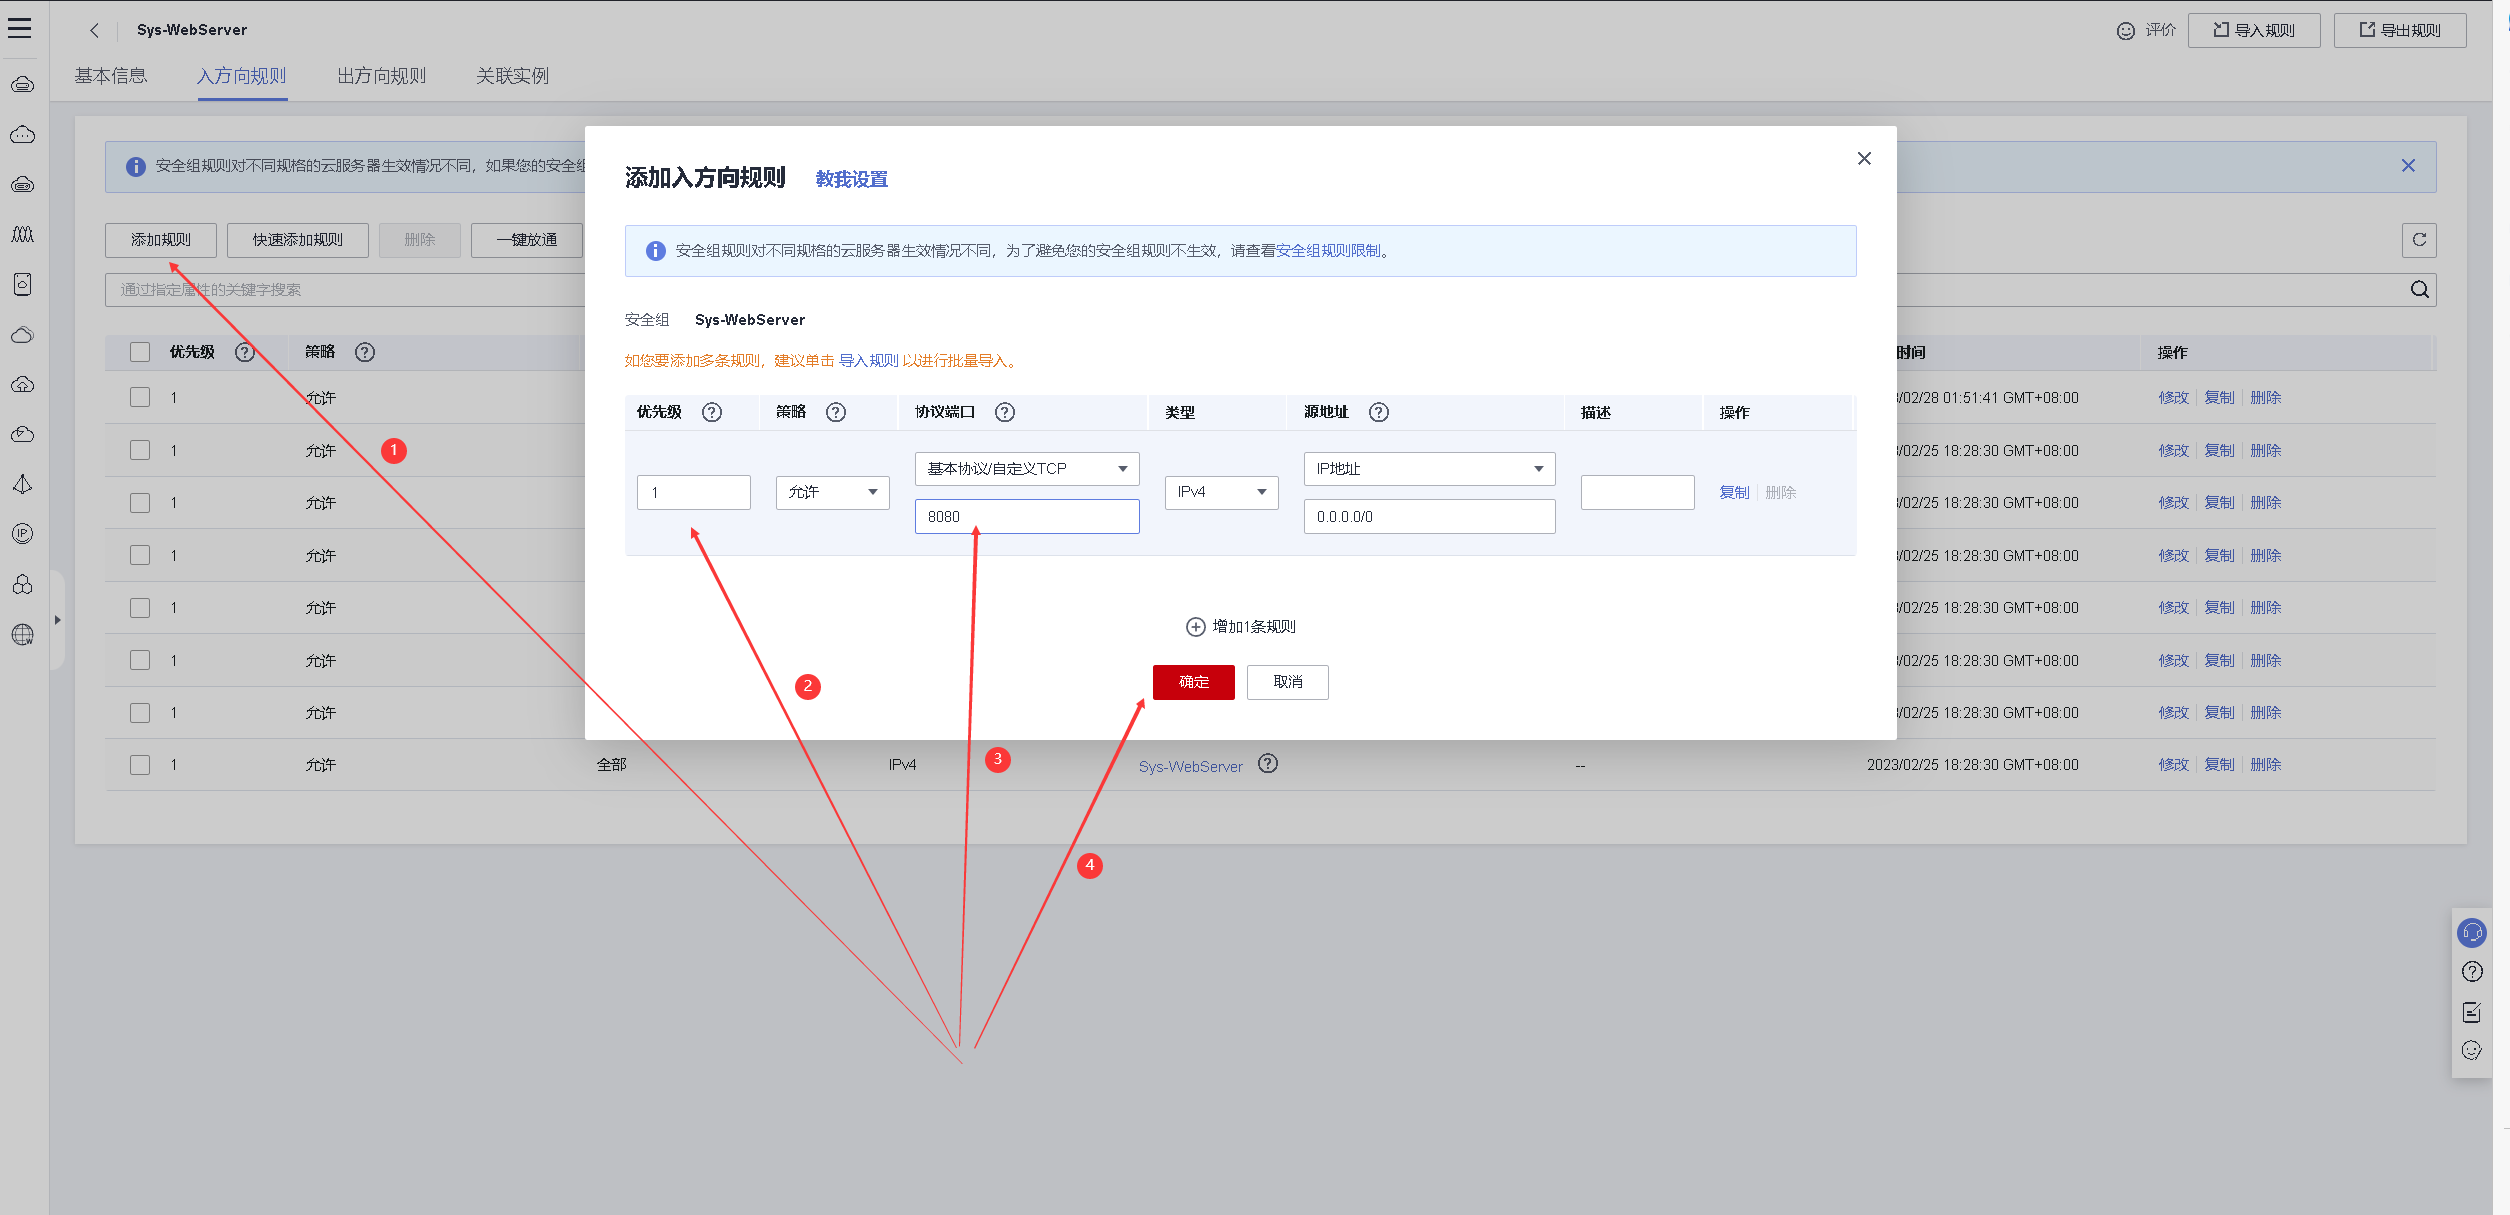Click the plus icon for 增加1条规则
This screenshot has width=2510, height=1215.
1195,627
